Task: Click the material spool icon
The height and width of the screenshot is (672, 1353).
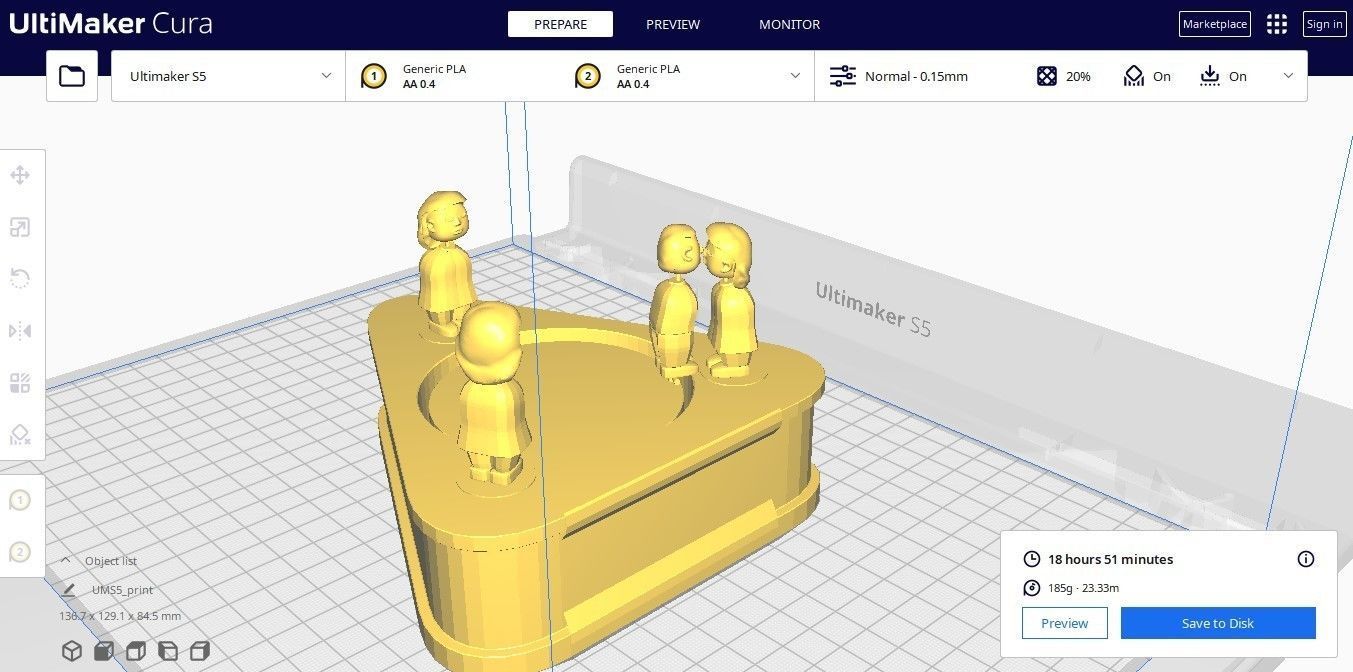Action: click(1031, 588)
